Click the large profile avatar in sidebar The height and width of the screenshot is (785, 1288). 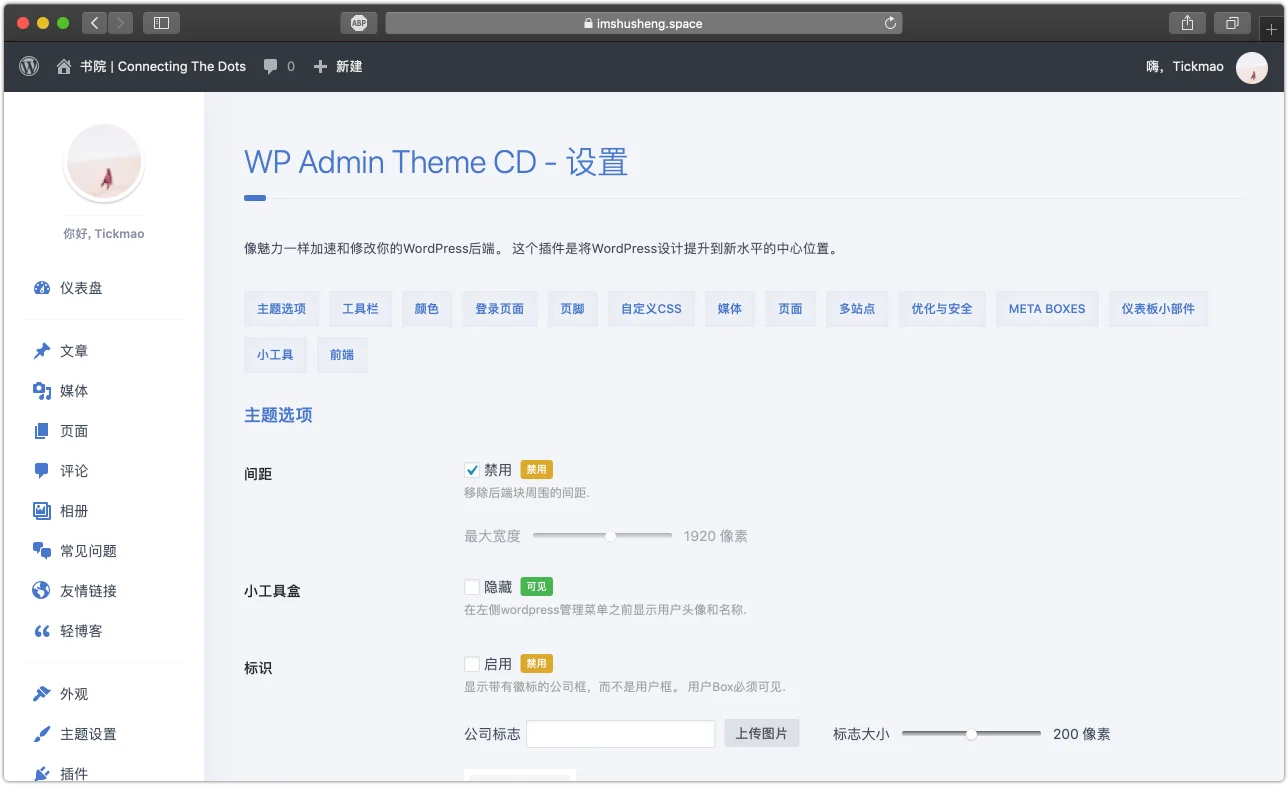[104, 164]
